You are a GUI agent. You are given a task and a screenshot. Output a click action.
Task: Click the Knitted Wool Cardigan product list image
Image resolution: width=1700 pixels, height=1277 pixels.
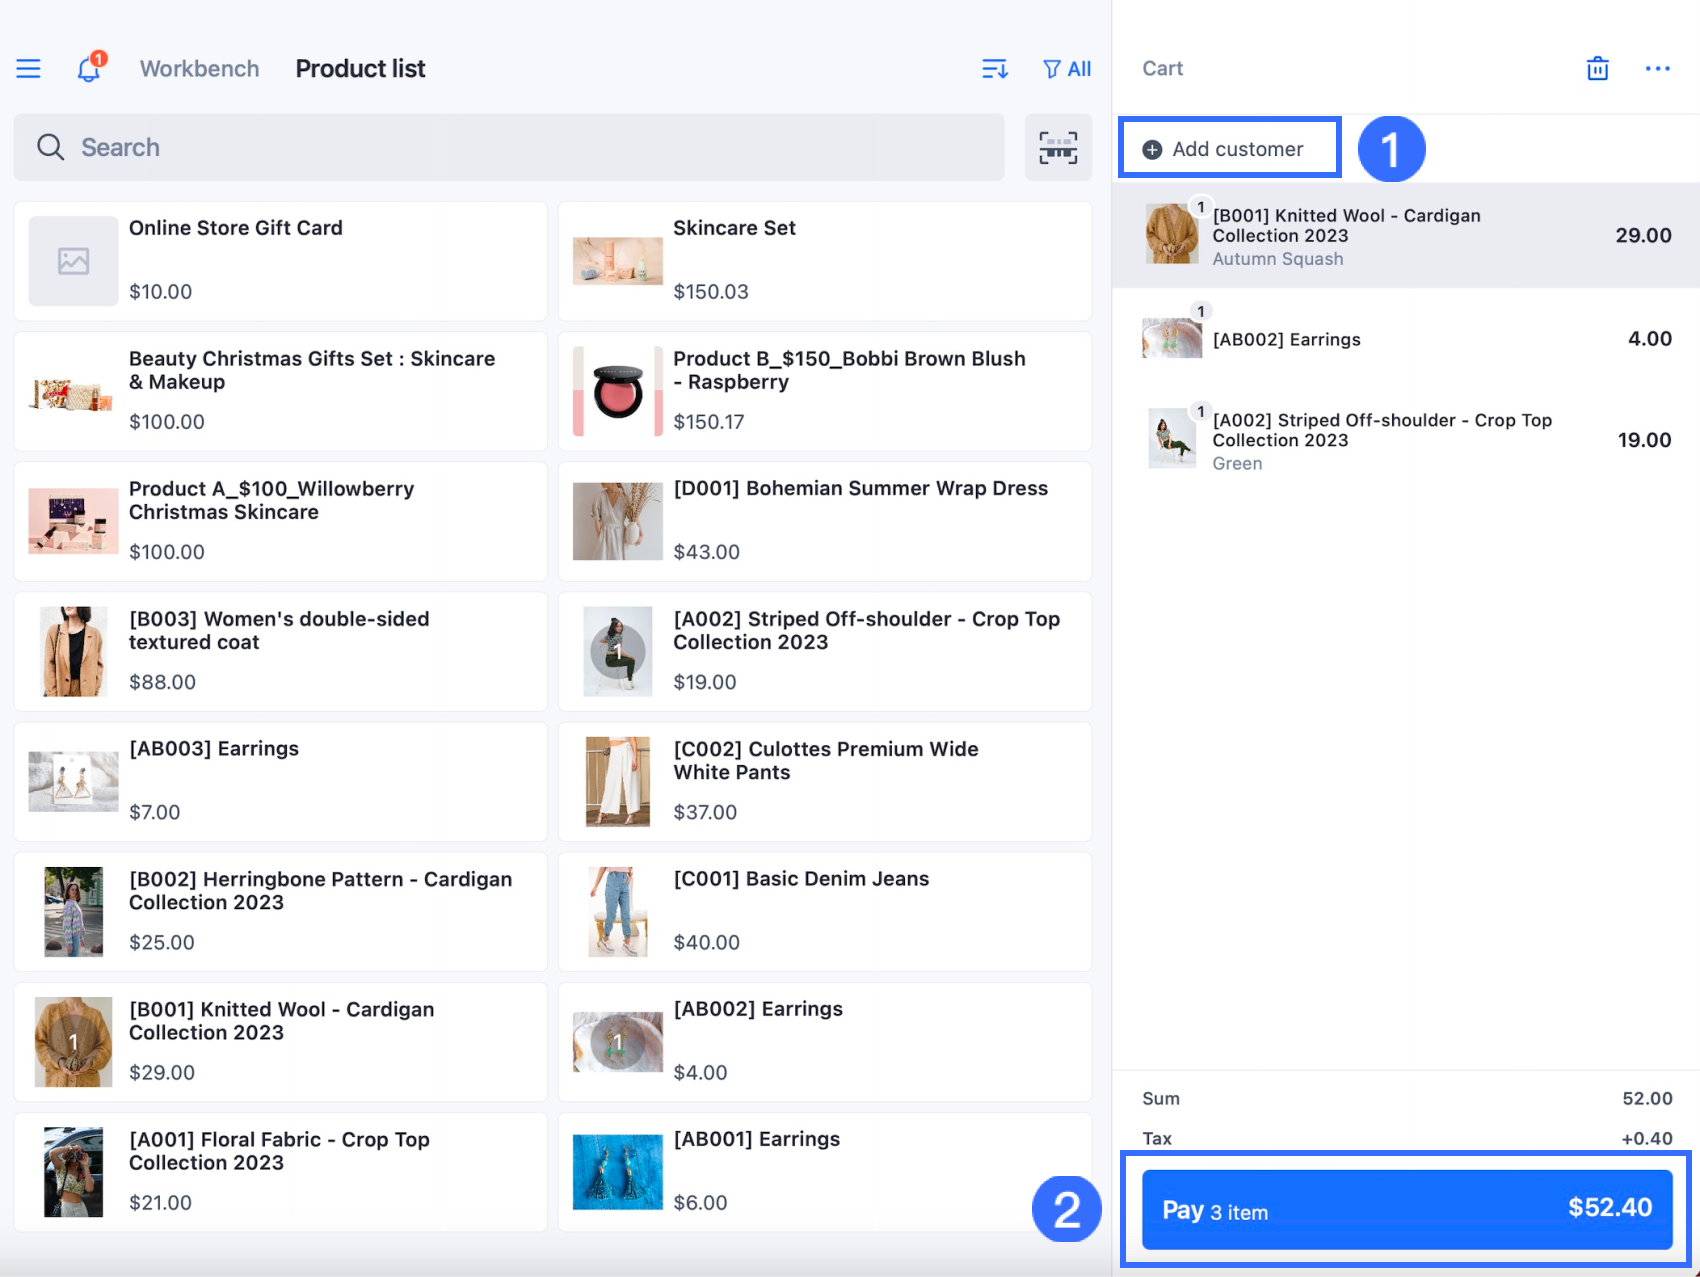click(73, 1041)
